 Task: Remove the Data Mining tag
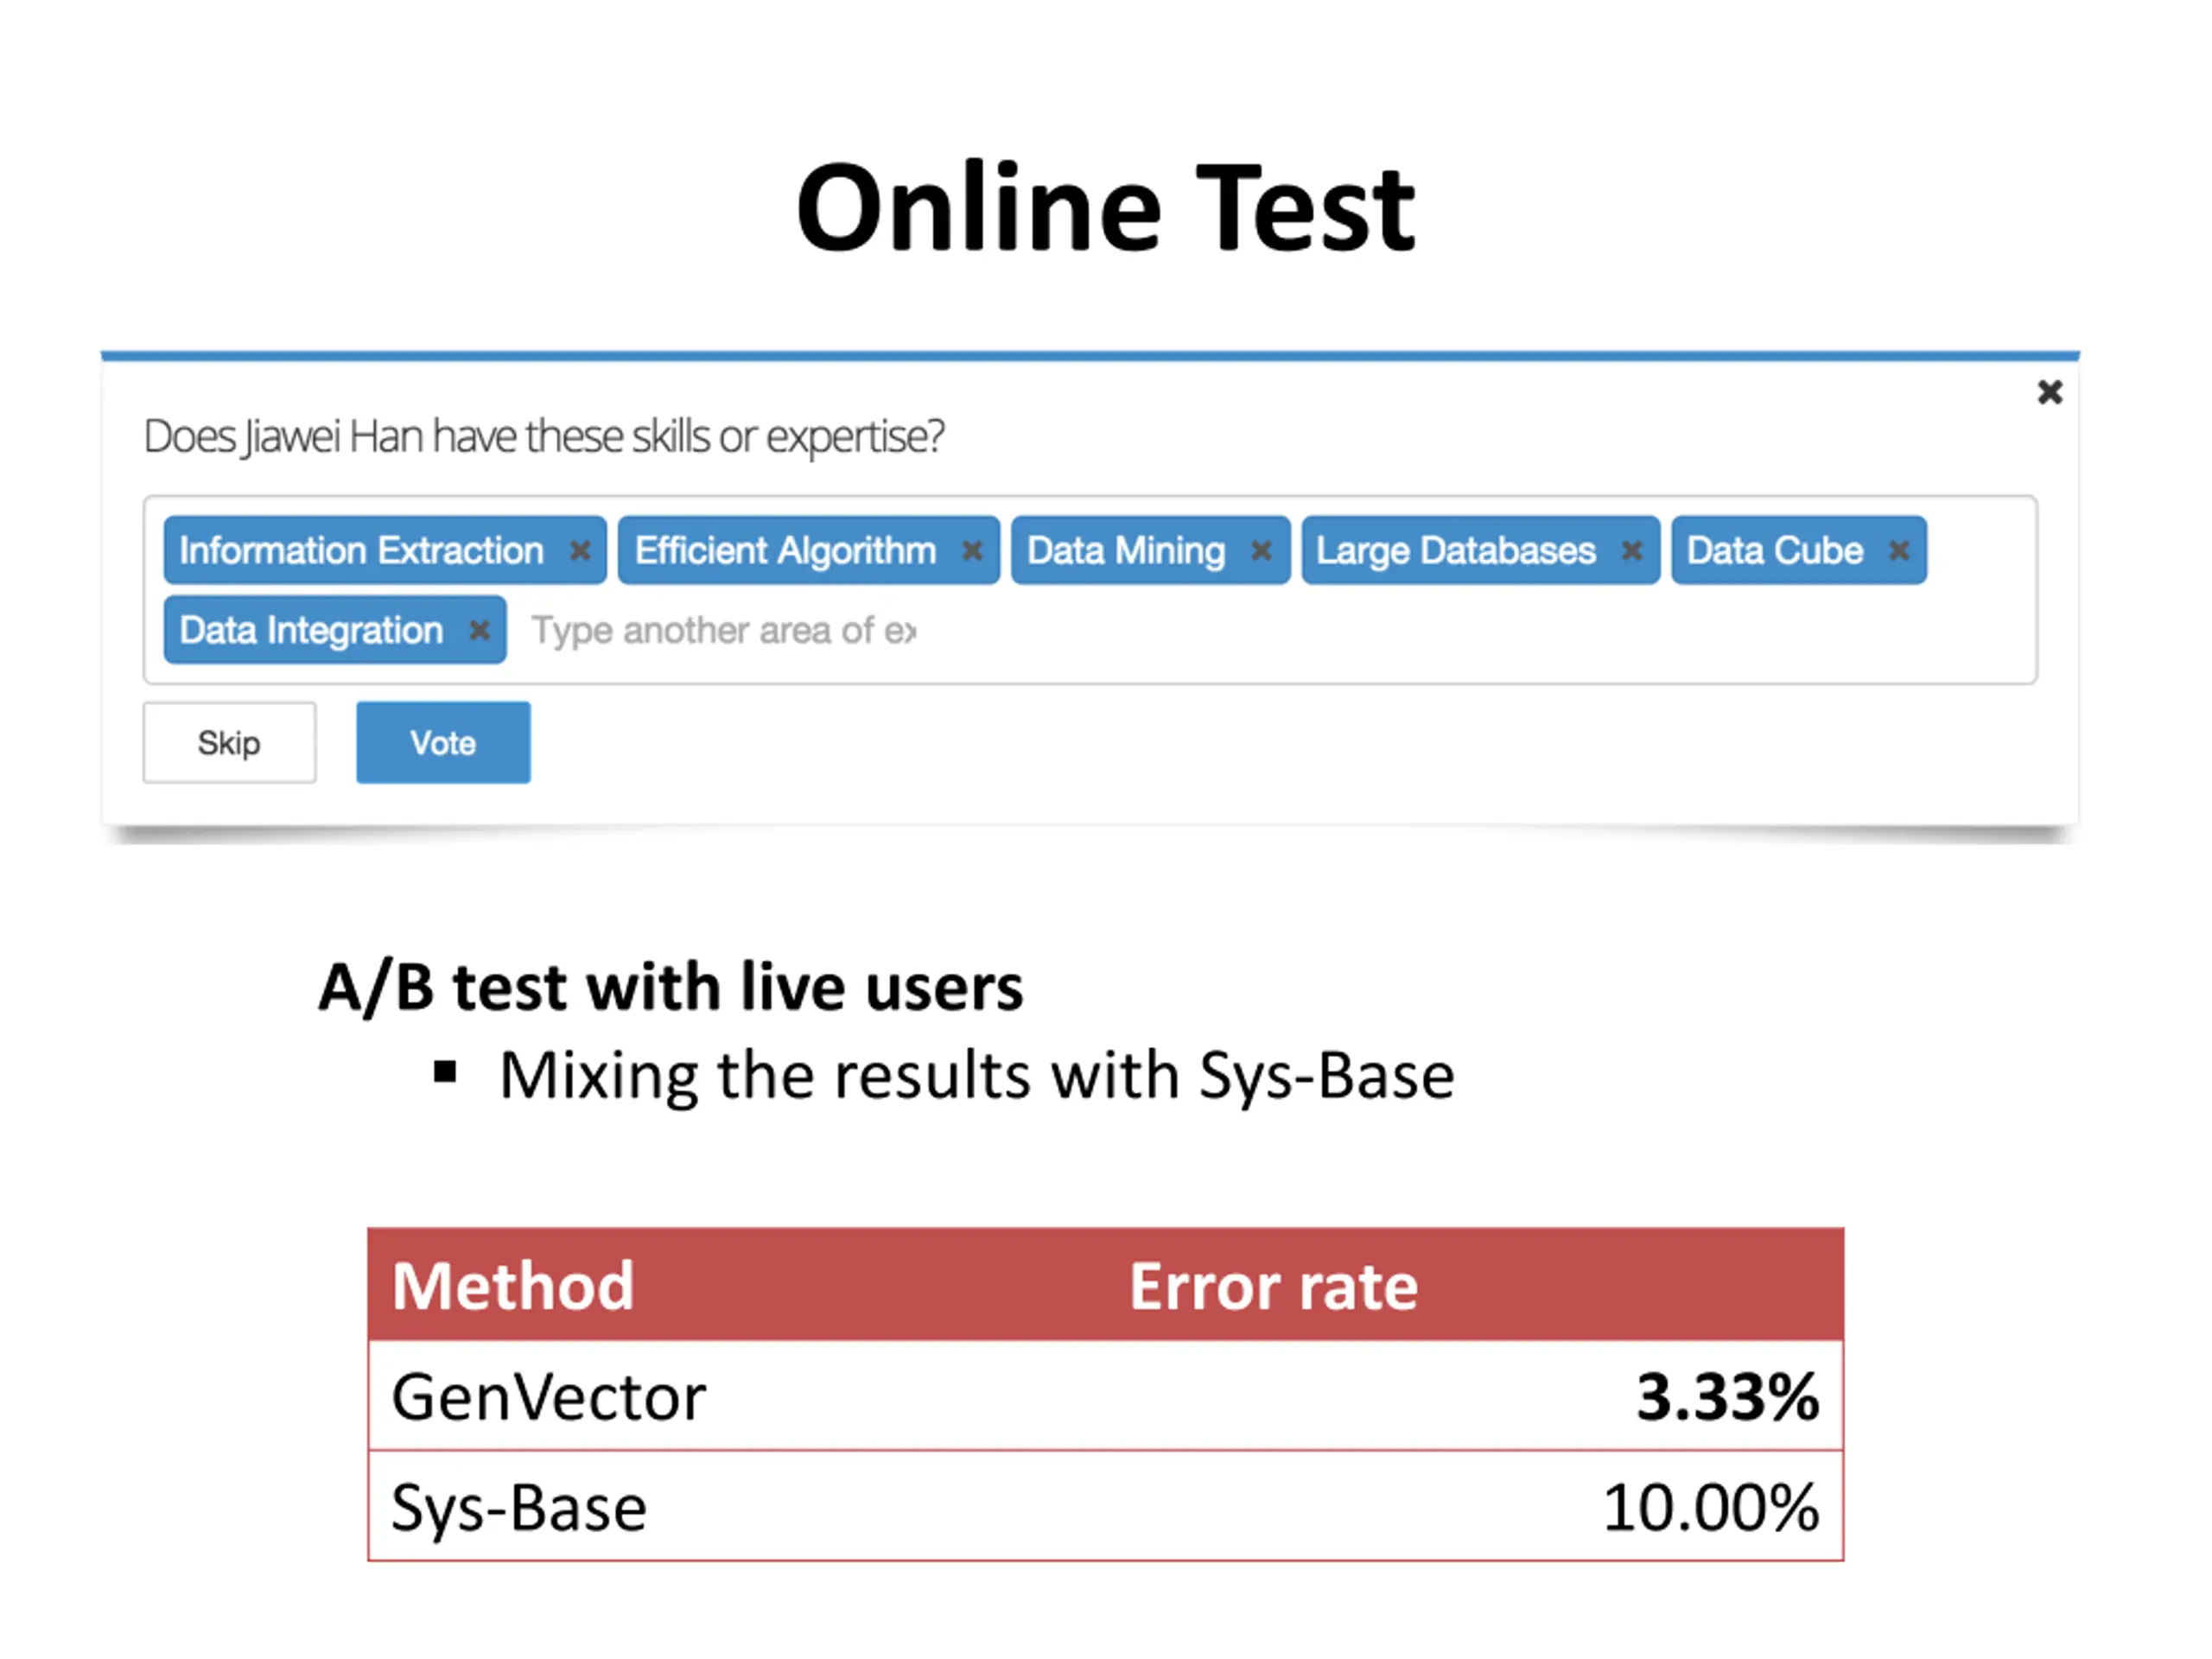point(1262,550)
